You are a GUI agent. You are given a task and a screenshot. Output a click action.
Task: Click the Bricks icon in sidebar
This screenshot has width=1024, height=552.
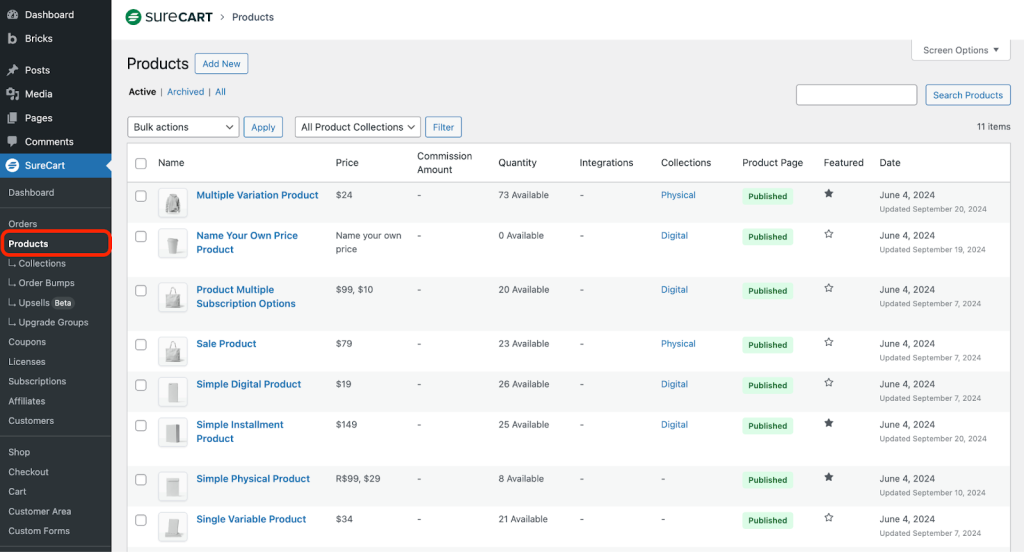click(x=12, y=39)
